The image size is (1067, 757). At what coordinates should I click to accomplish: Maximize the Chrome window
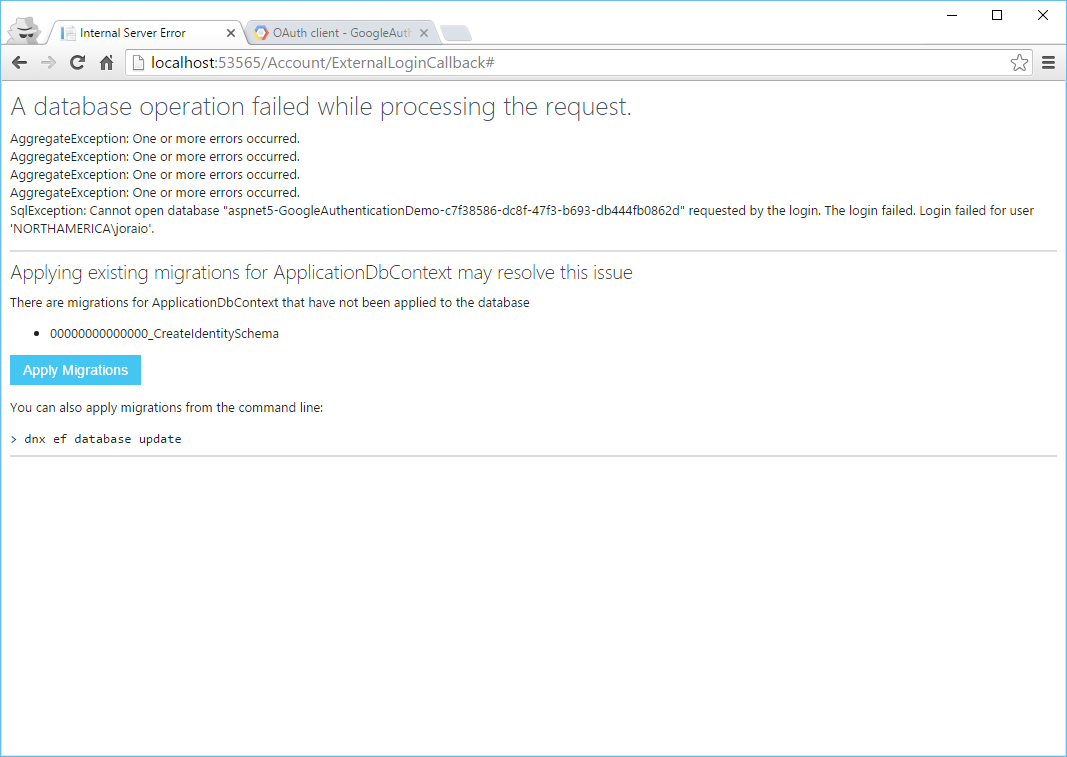click(x=997, y=15)
